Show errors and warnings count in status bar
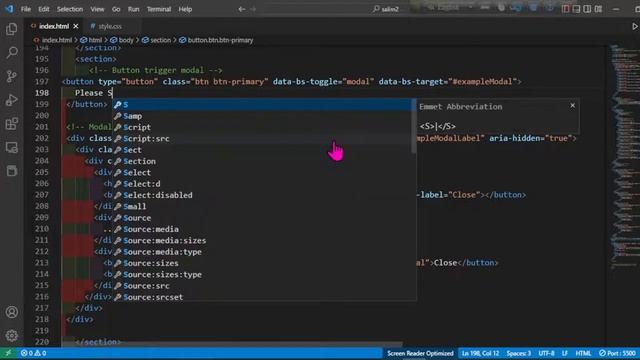640x360 pixels. (33, 353)
